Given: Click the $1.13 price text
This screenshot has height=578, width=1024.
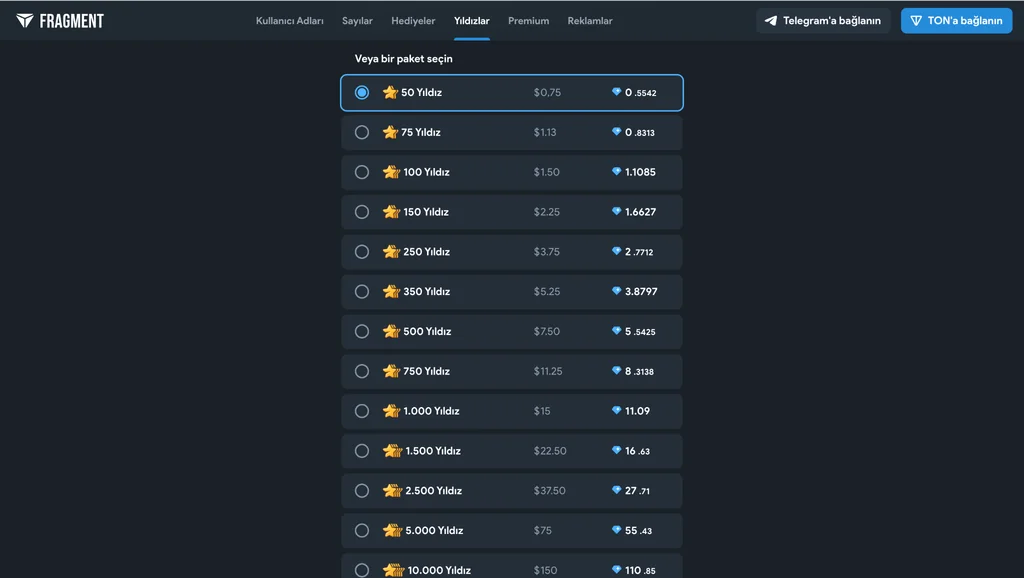Looking at the screenshot, I should (x=545, y=133).
